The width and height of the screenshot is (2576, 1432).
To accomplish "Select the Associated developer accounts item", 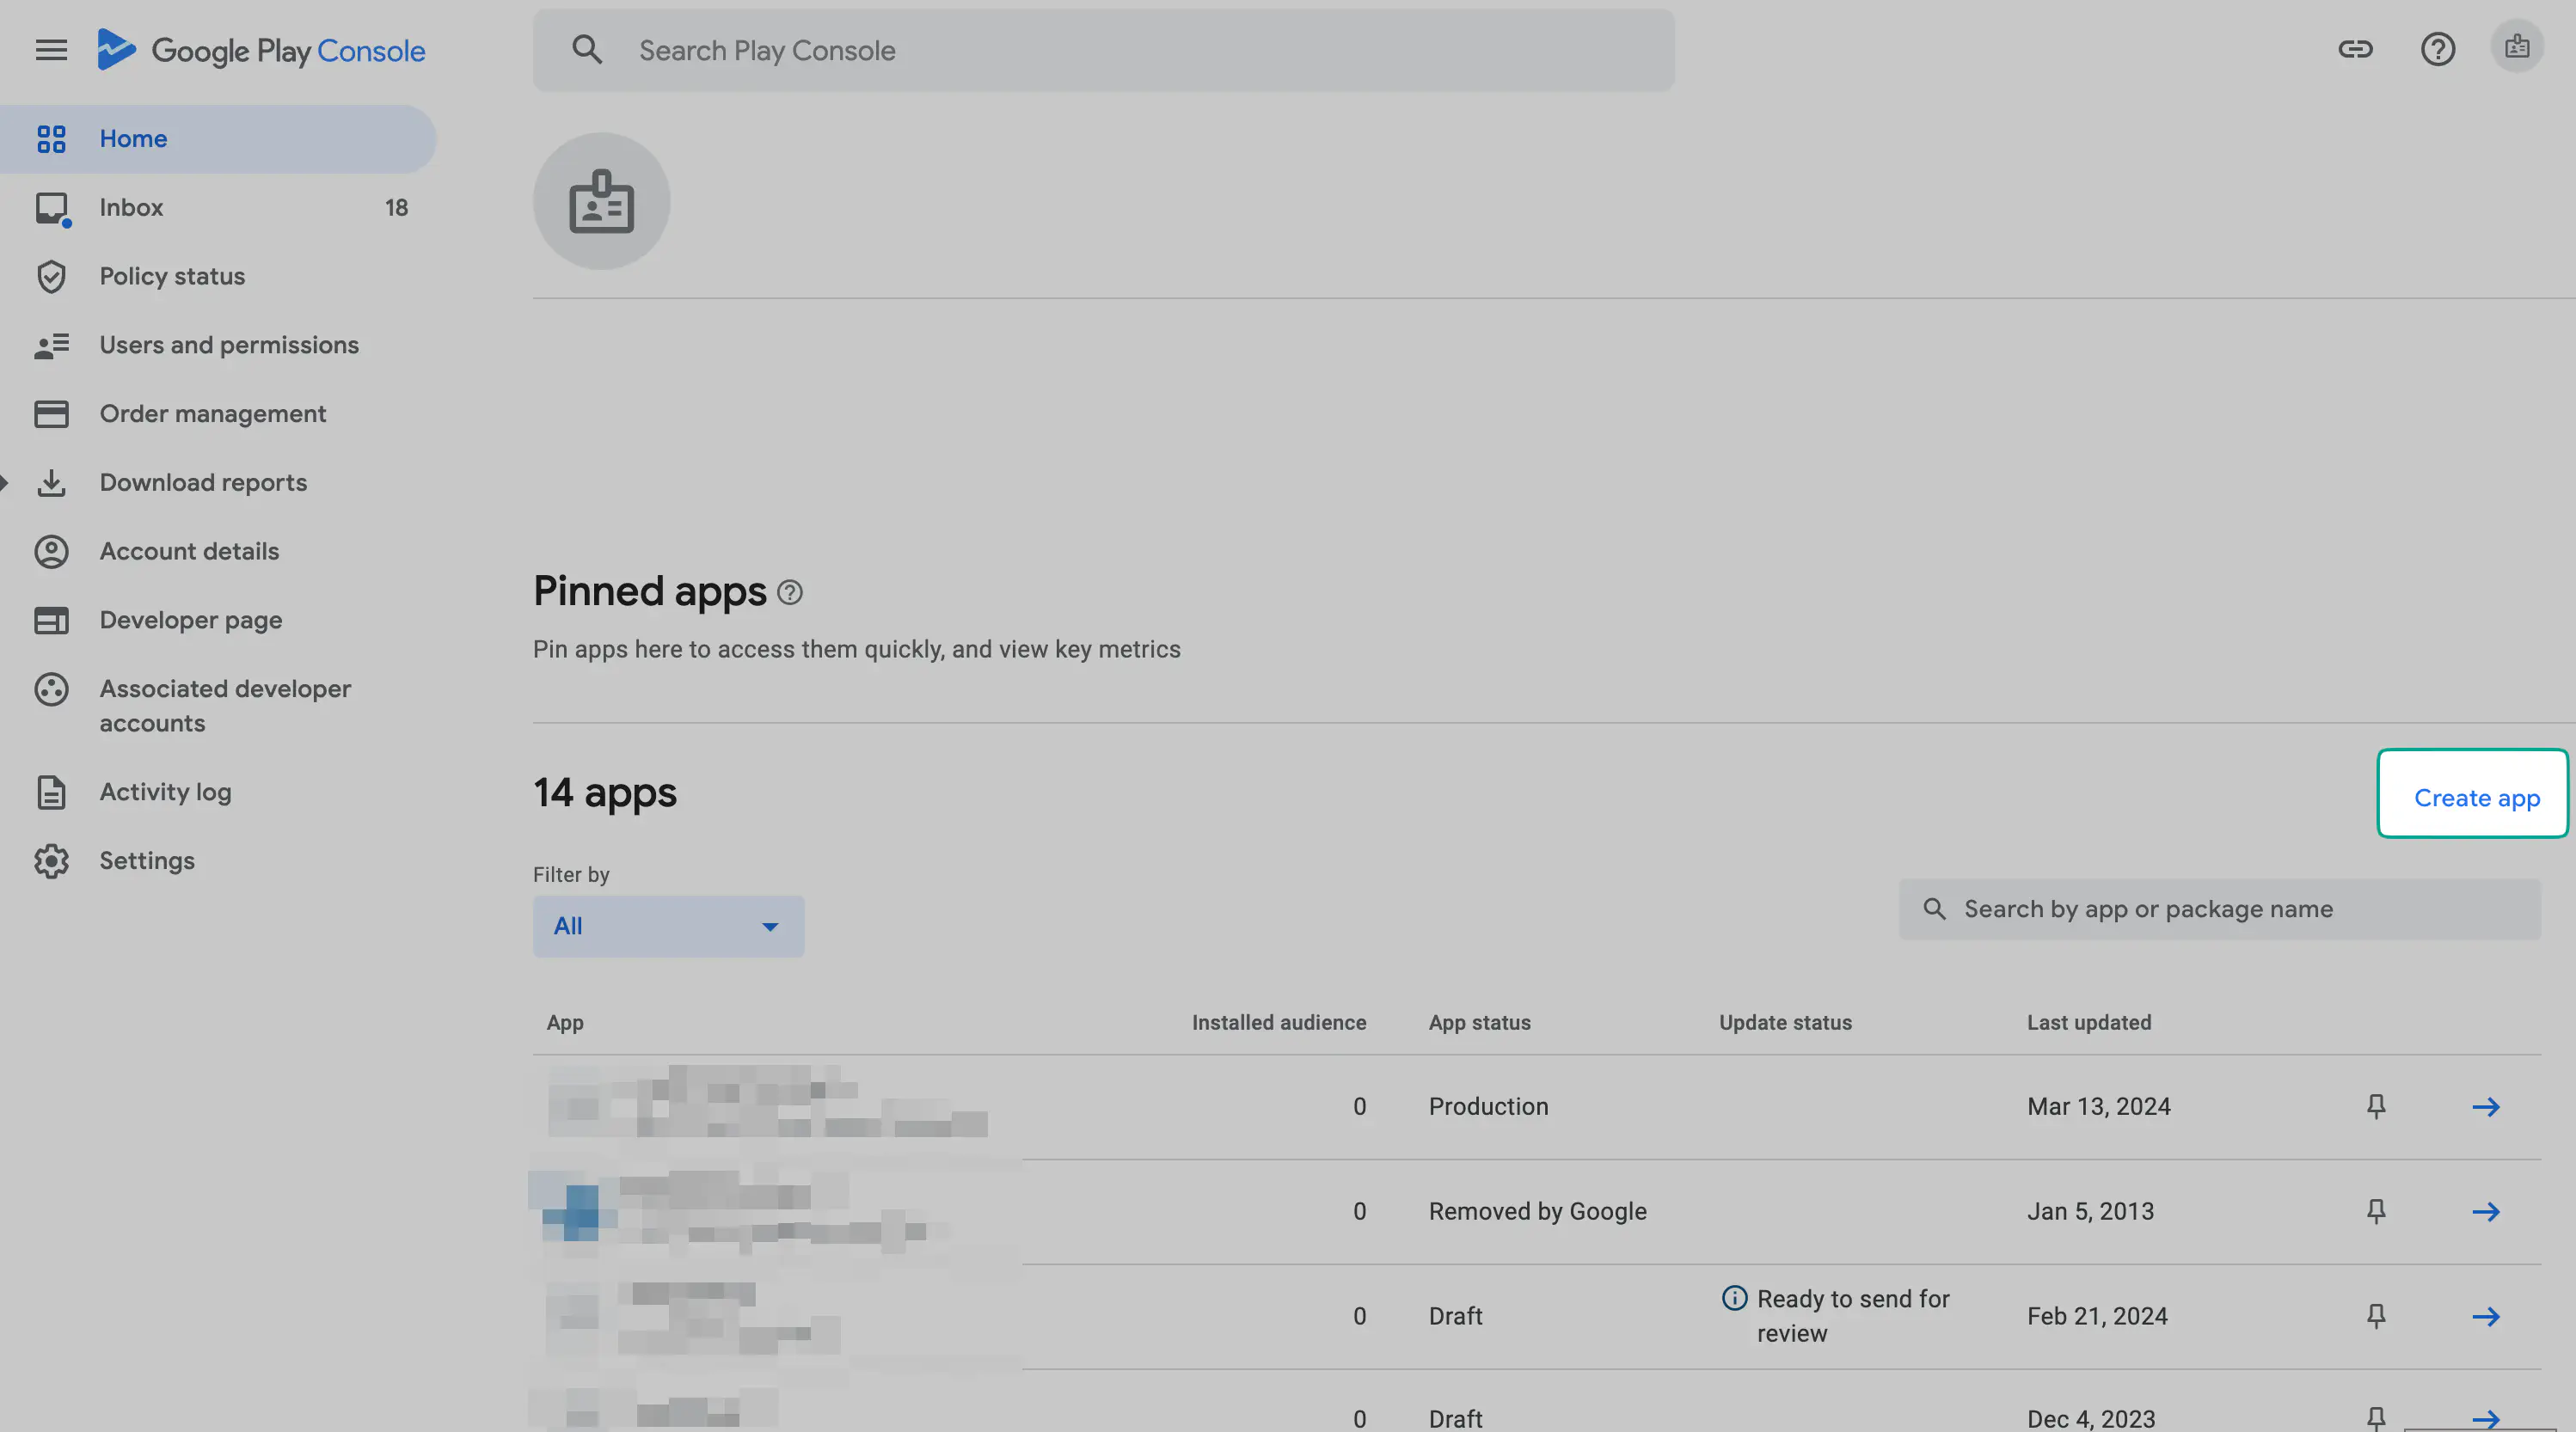I will [x=225, y=705].
